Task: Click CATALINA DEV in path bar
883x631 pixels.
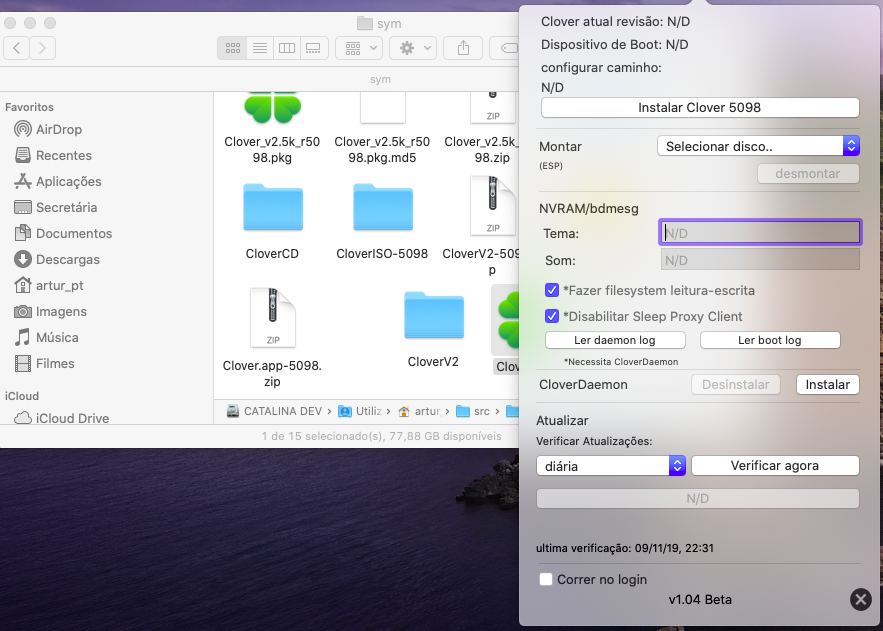Action: 274,411
